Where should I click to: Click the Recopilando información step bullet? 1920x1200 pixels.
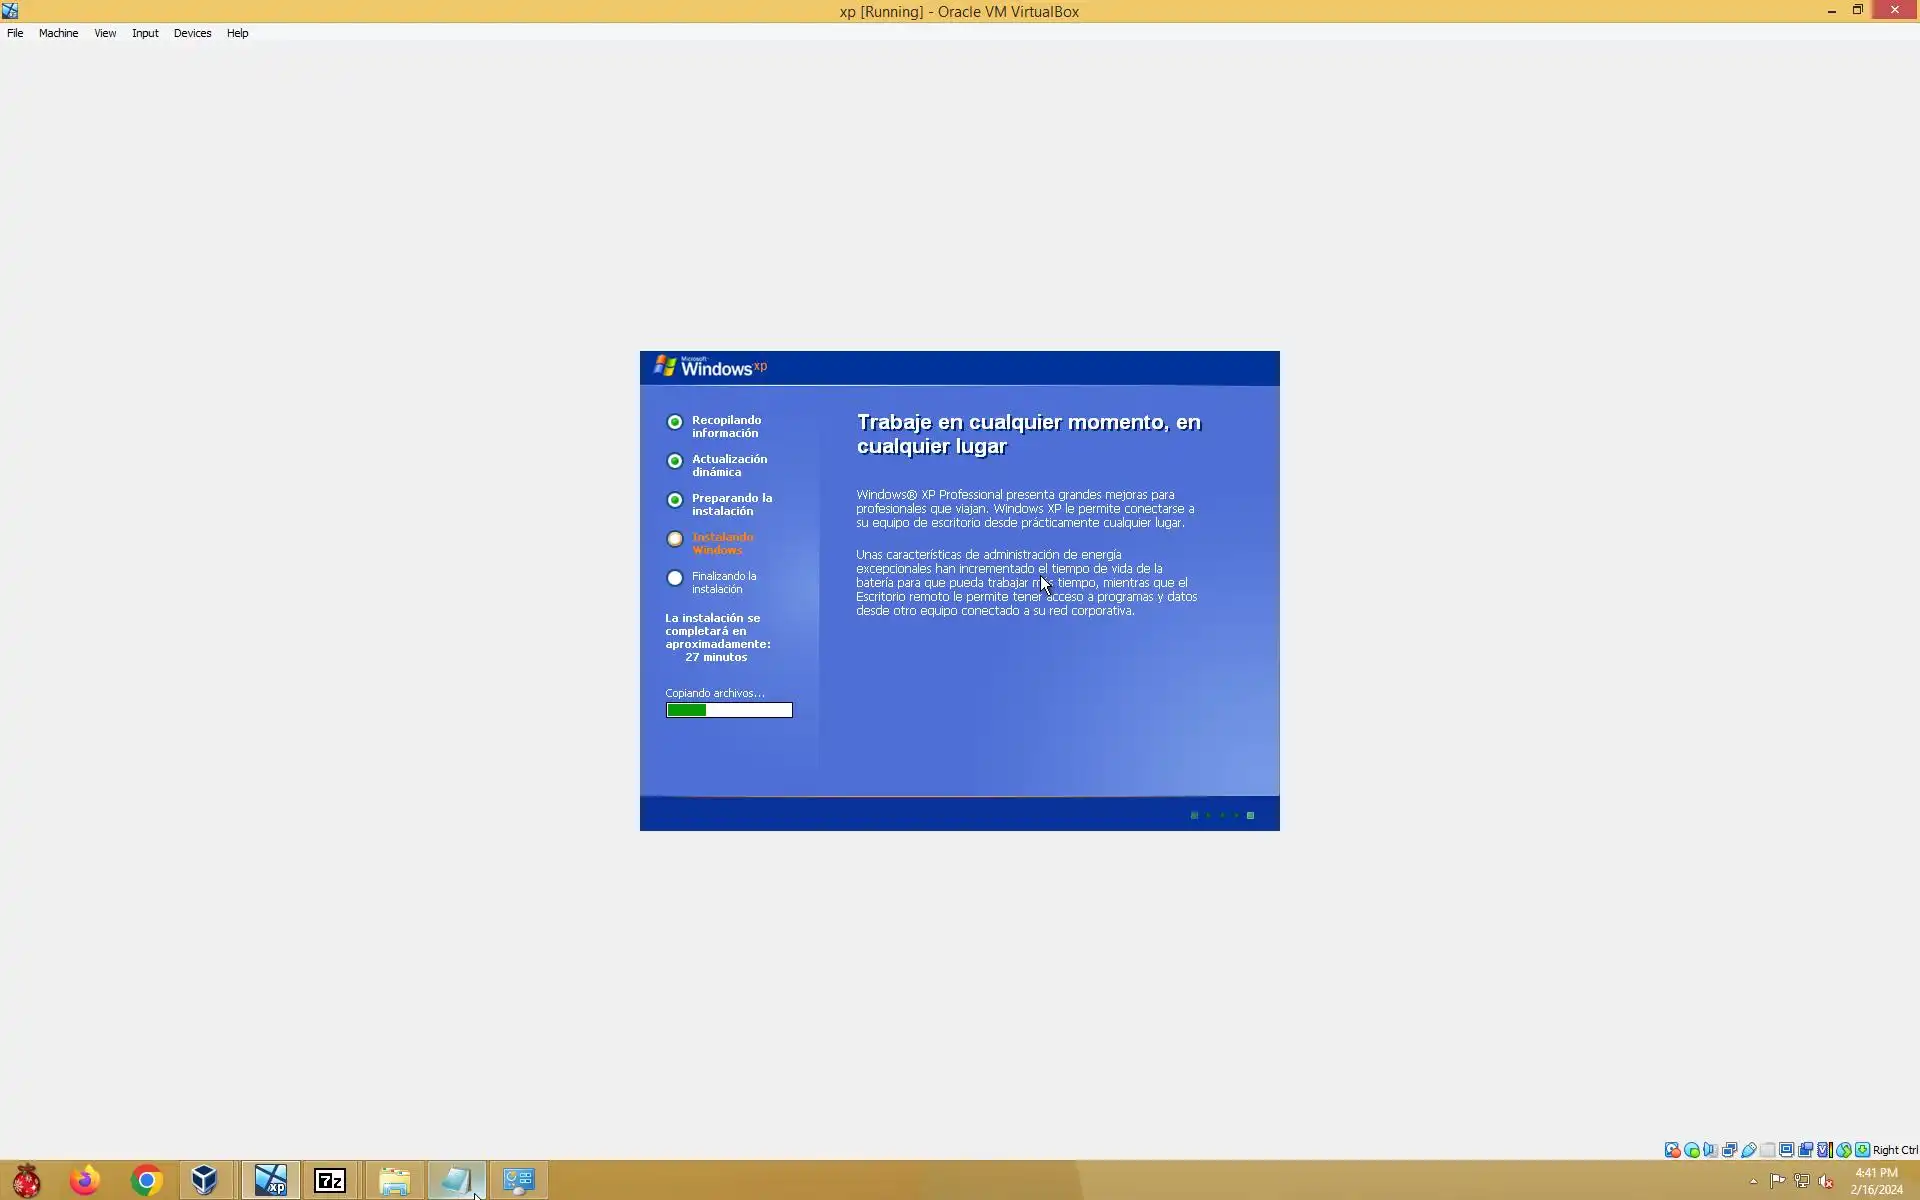[675, 422]
